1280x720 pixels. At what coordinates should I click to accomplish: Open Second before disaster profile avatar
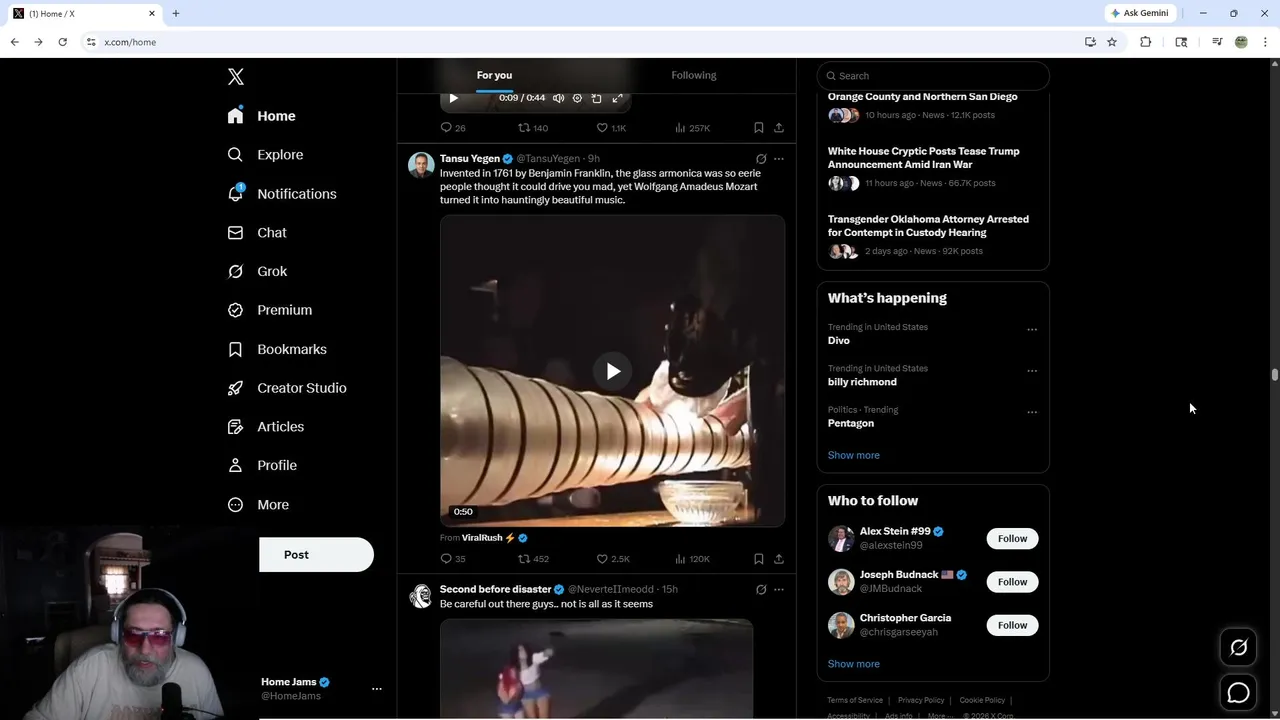tap(421, 596)
